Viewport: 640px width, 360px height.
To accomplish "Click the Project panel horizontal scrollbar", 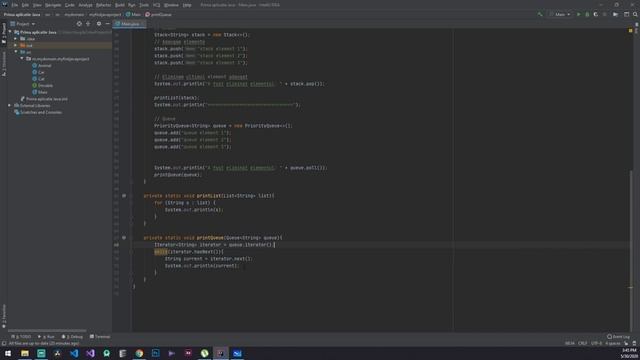I will point(47,330).
